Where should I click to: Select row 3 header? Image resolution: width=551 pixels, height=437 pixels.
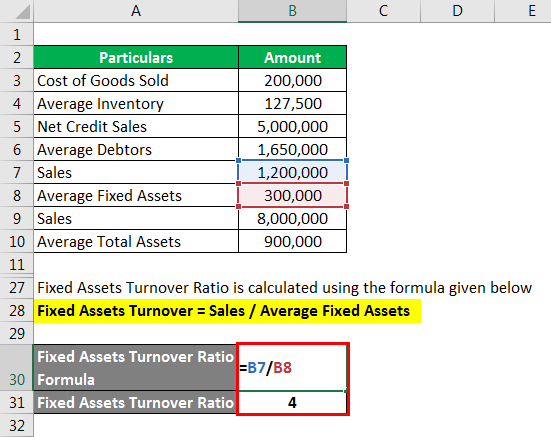click(17, 80)
